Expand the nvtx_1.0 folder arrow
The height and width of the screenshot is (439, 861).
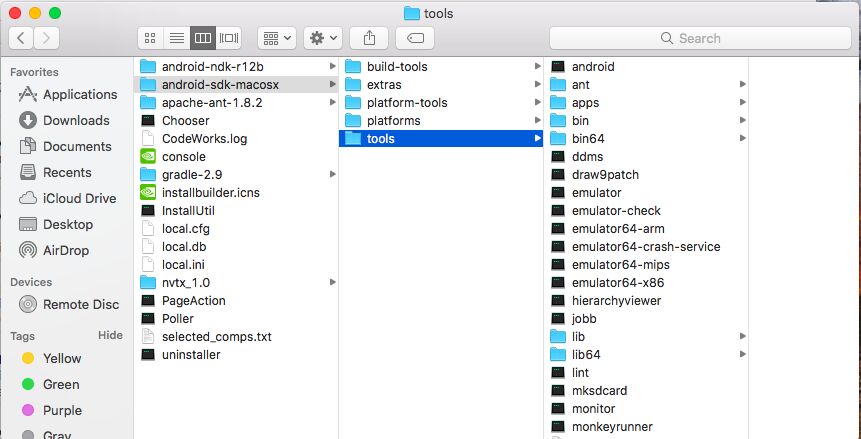(x=332, y=282)
